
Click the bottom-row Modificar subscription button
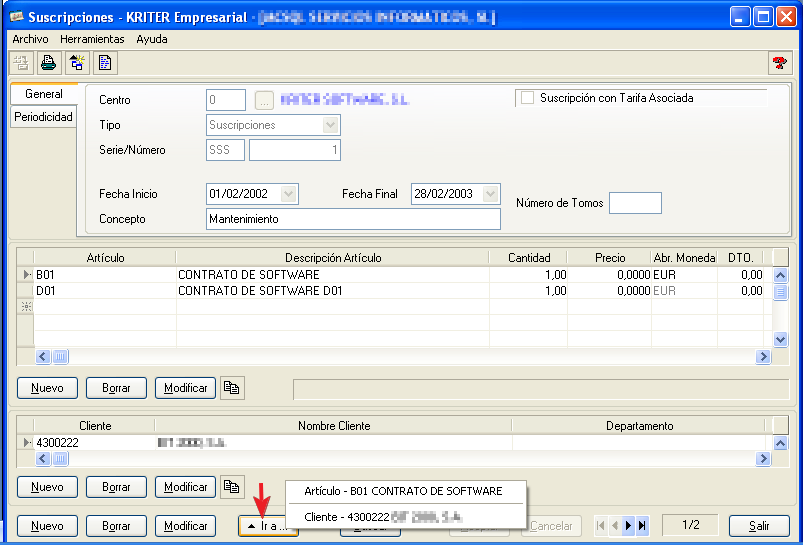coord(185,526)
